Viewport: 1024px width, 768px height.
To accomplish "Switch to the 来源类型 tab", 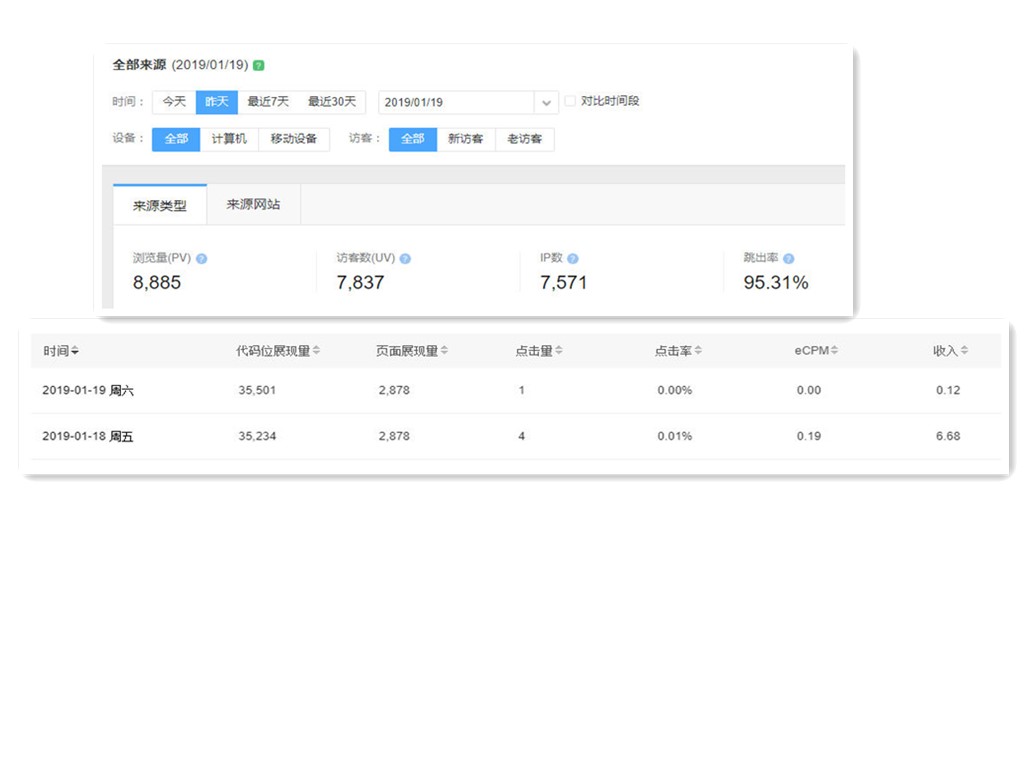I will (x=160, y=205).
